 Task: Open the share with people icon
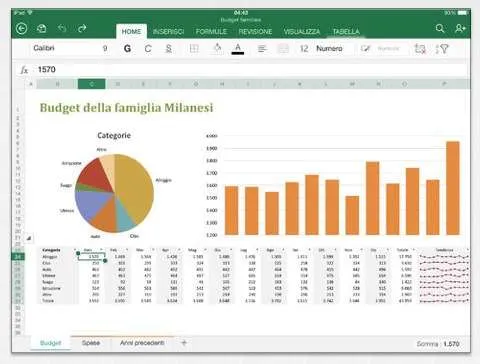(x=460, y=28)
